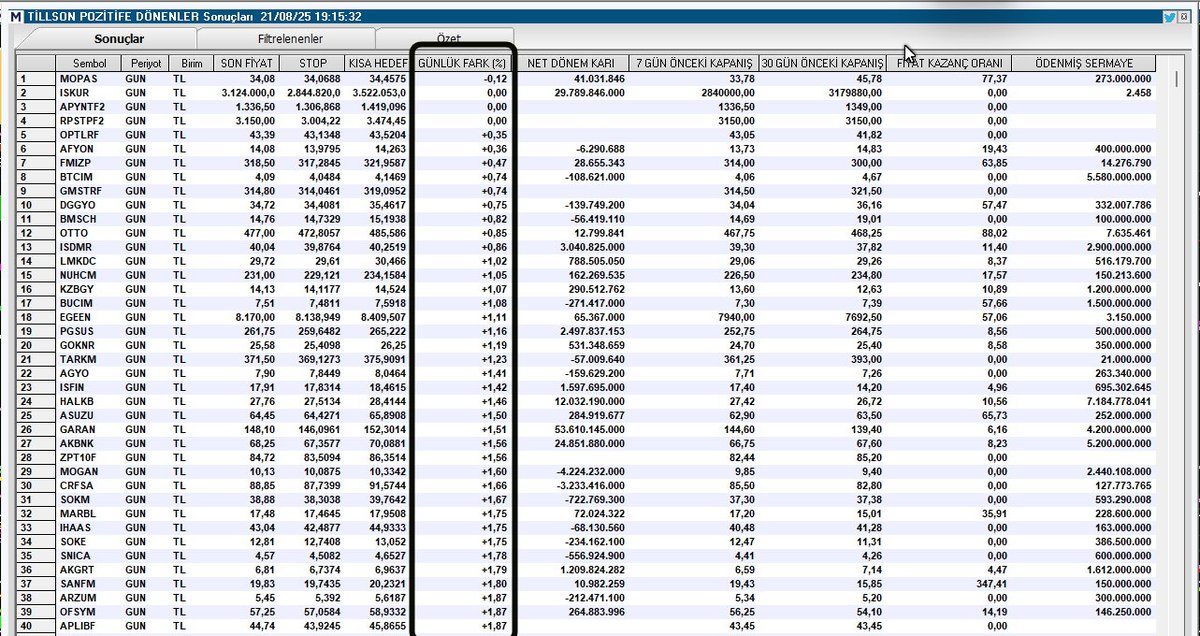Select the BTCIM symbol cell

pos(74,176)
